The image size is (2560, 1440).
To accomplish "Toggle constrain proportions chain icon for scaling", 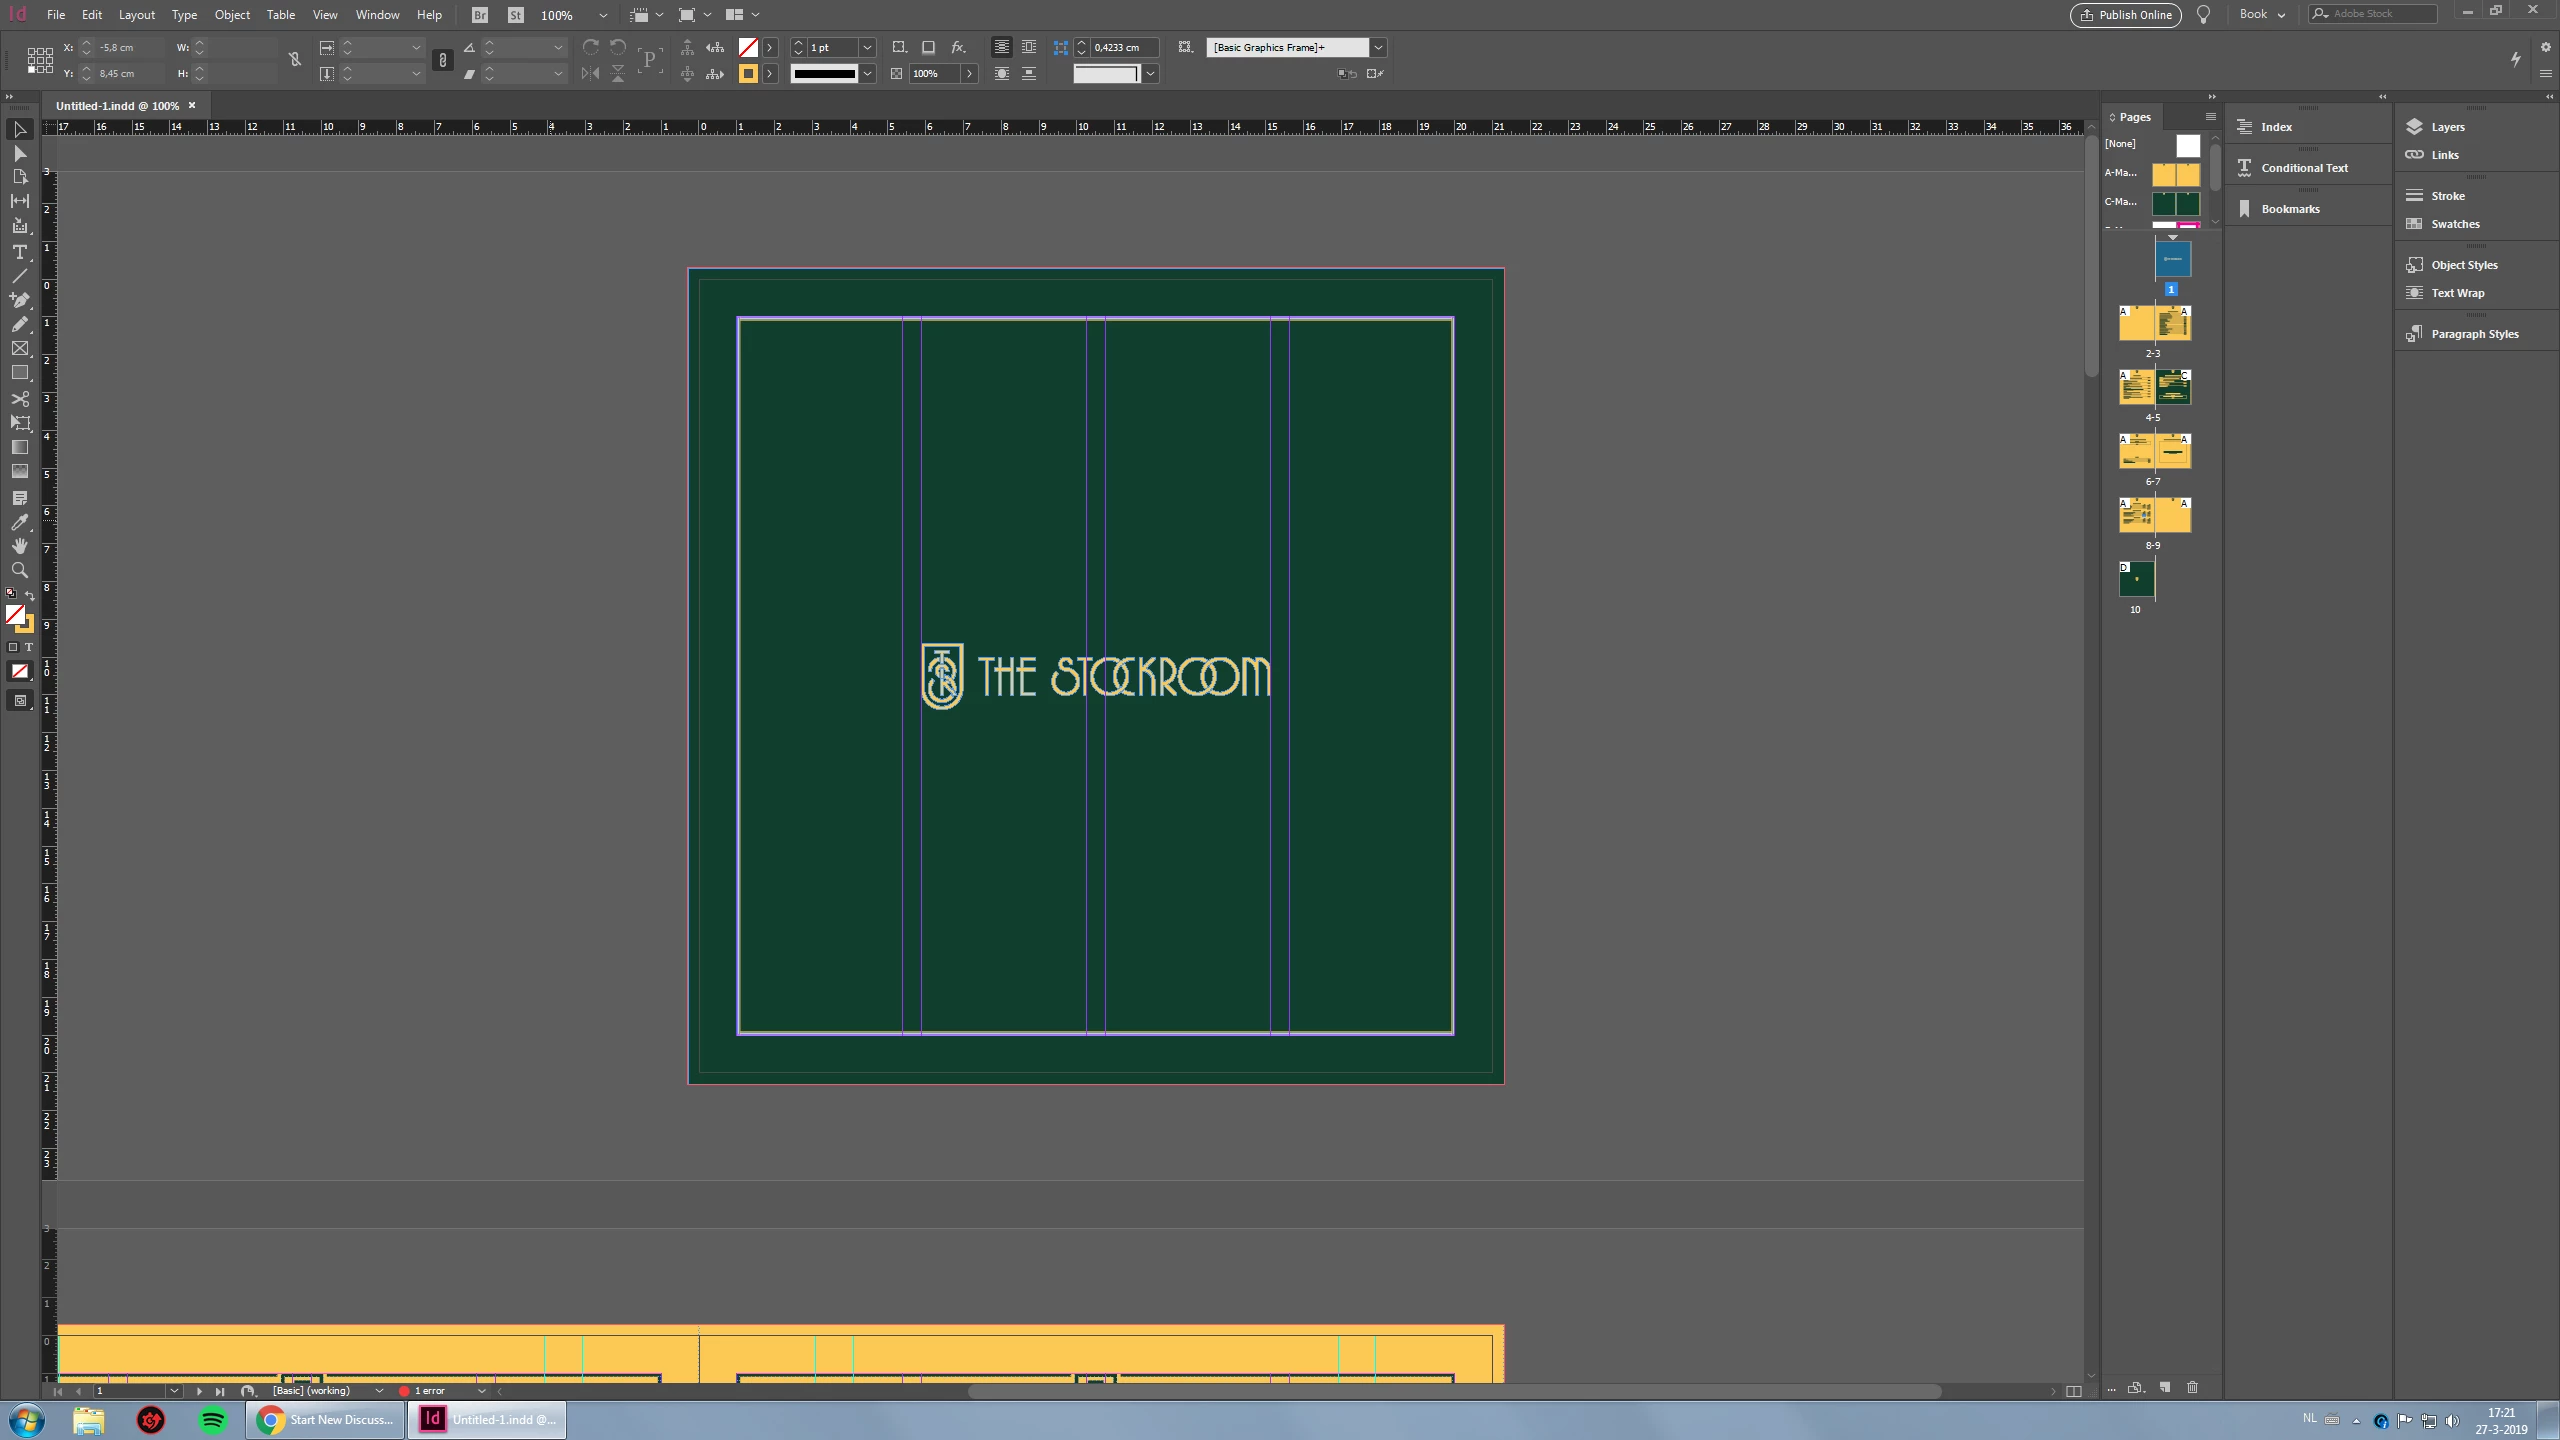I will 442,61.
